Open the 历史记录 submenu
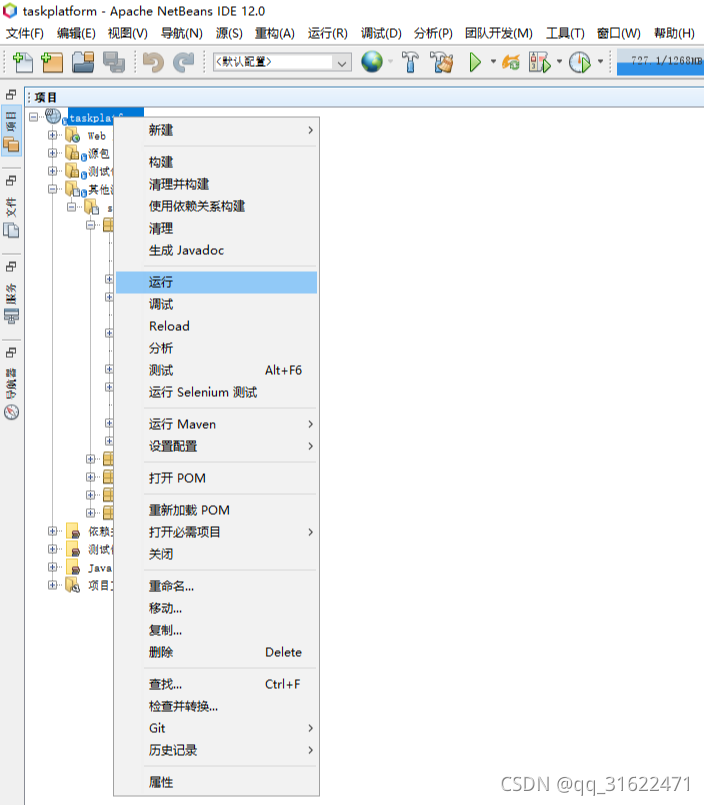 [x=216, y=751]
